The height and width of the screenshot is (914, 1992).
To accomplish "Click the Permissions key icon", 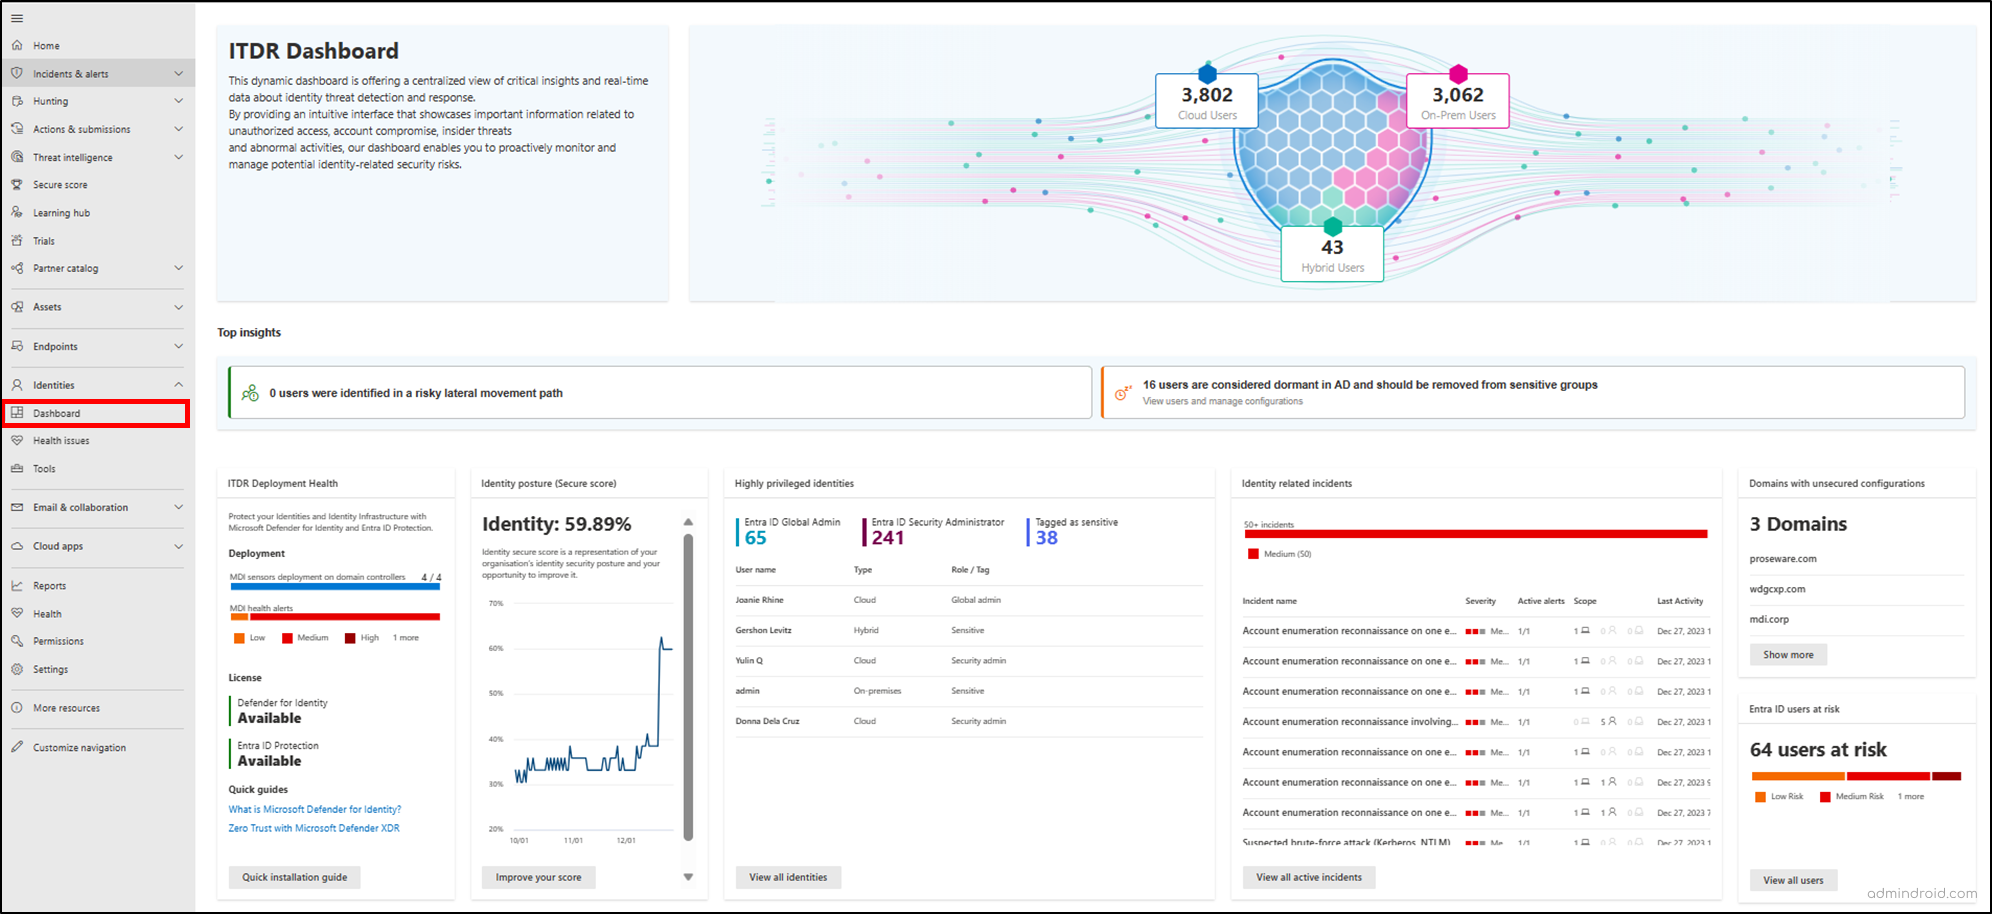I will [x=17, y=641].
